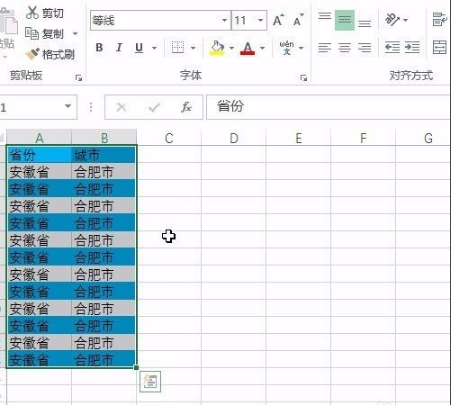This screenshot has width=451, height=405.
Task: Apply cell borders button
Action: click(x=178, y=48)
